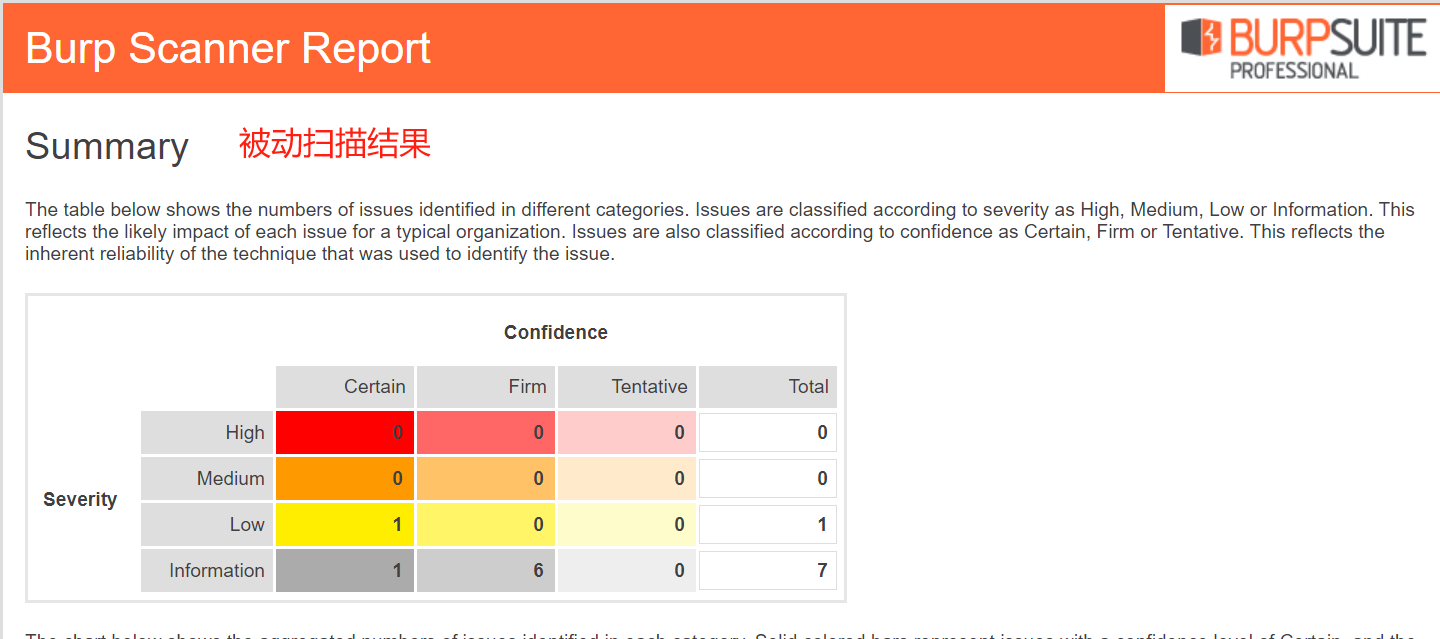Image resolution: width=1440 pixels, height=639 pixels.
Task: Click the yellow Low Certain cell
Action: pyautogui.click(x=345, y=525)
